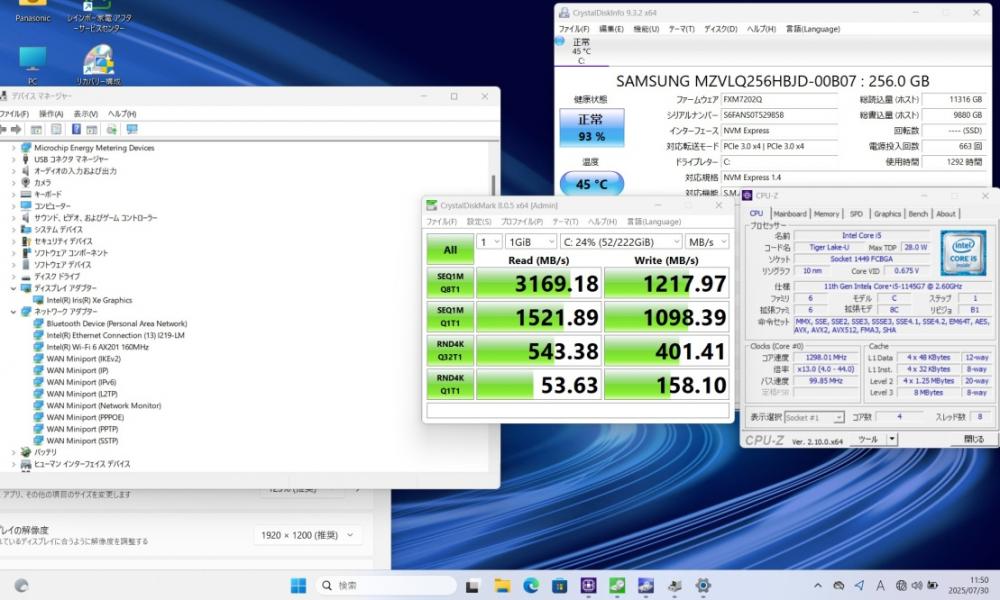Open ディスク(D) menu in CrystalDiskInfo
Image resolution: width=1000 pixels, height=600 pixels.
[721, 29]
